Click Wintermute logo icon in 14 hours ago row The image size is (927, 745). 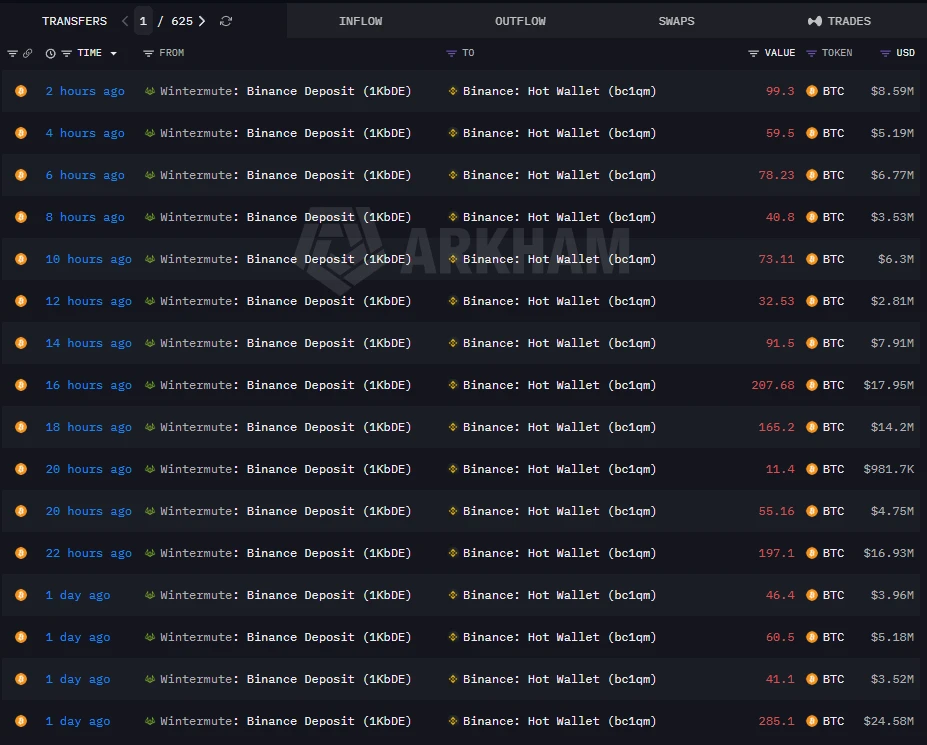coord(150,343)
